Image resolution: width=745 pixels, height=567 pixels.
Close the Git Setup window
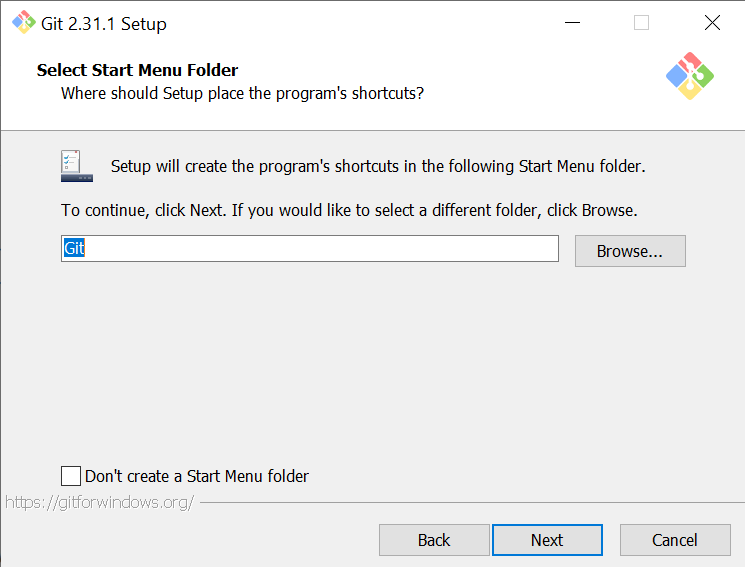point(712,23)
